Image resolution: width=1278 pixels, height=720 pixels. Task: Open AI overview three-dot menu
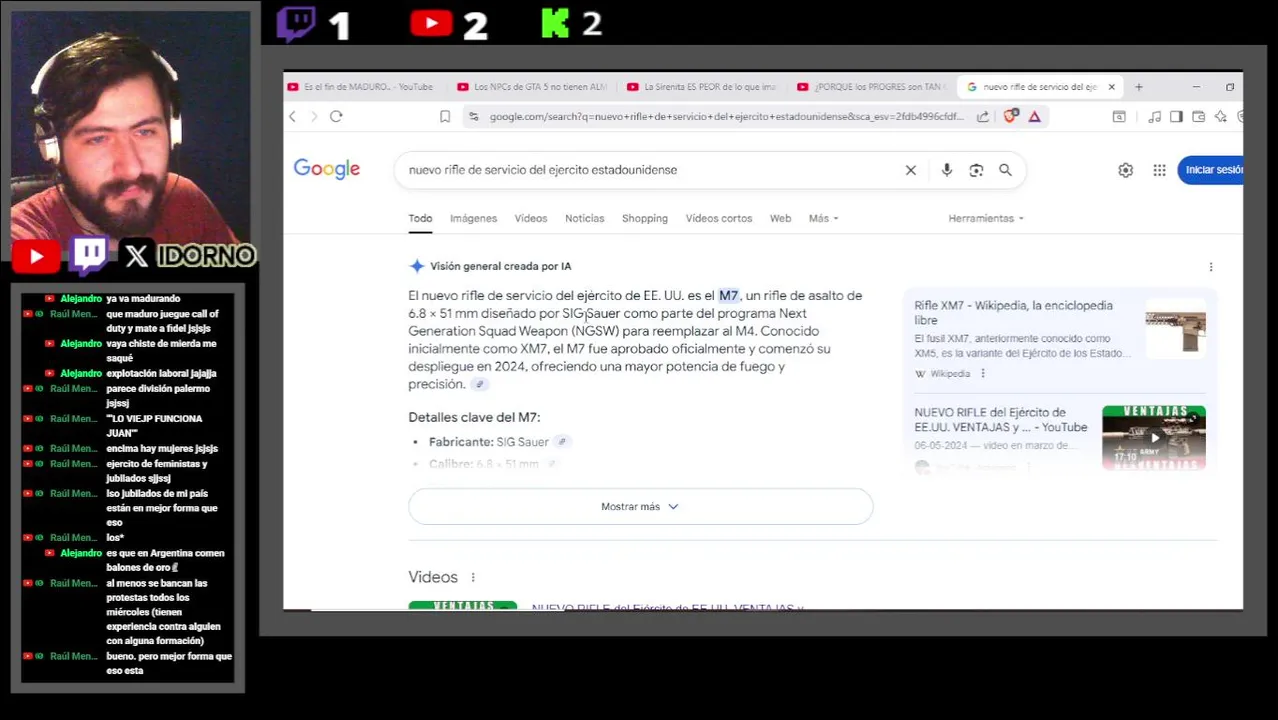(x=1210, y=267)
